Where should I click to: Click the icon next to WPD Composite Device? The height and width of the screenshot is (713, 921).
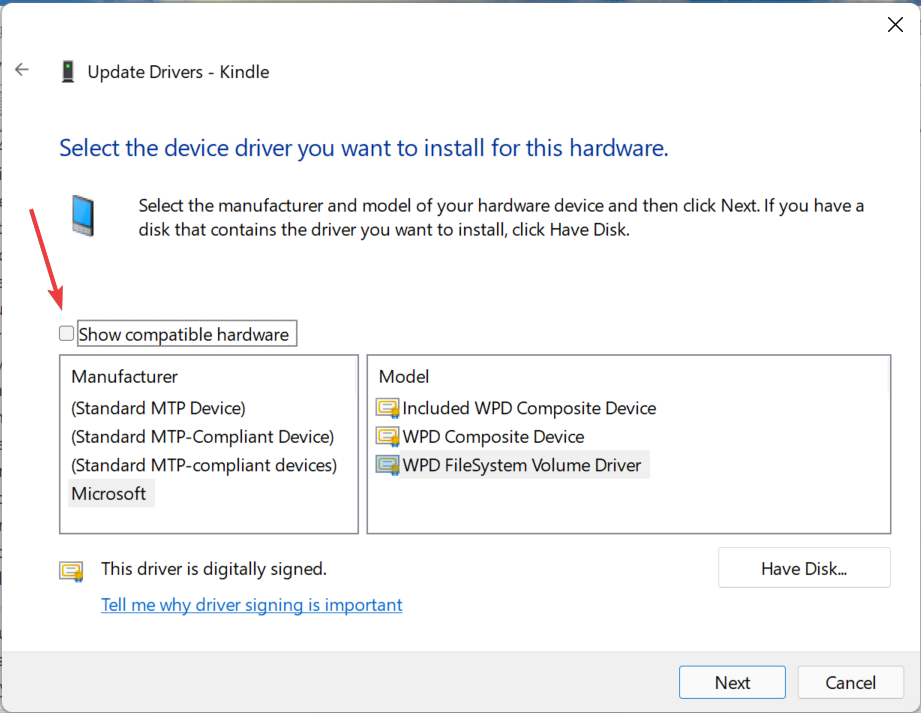pyautogui.click(x=387, y=437)
